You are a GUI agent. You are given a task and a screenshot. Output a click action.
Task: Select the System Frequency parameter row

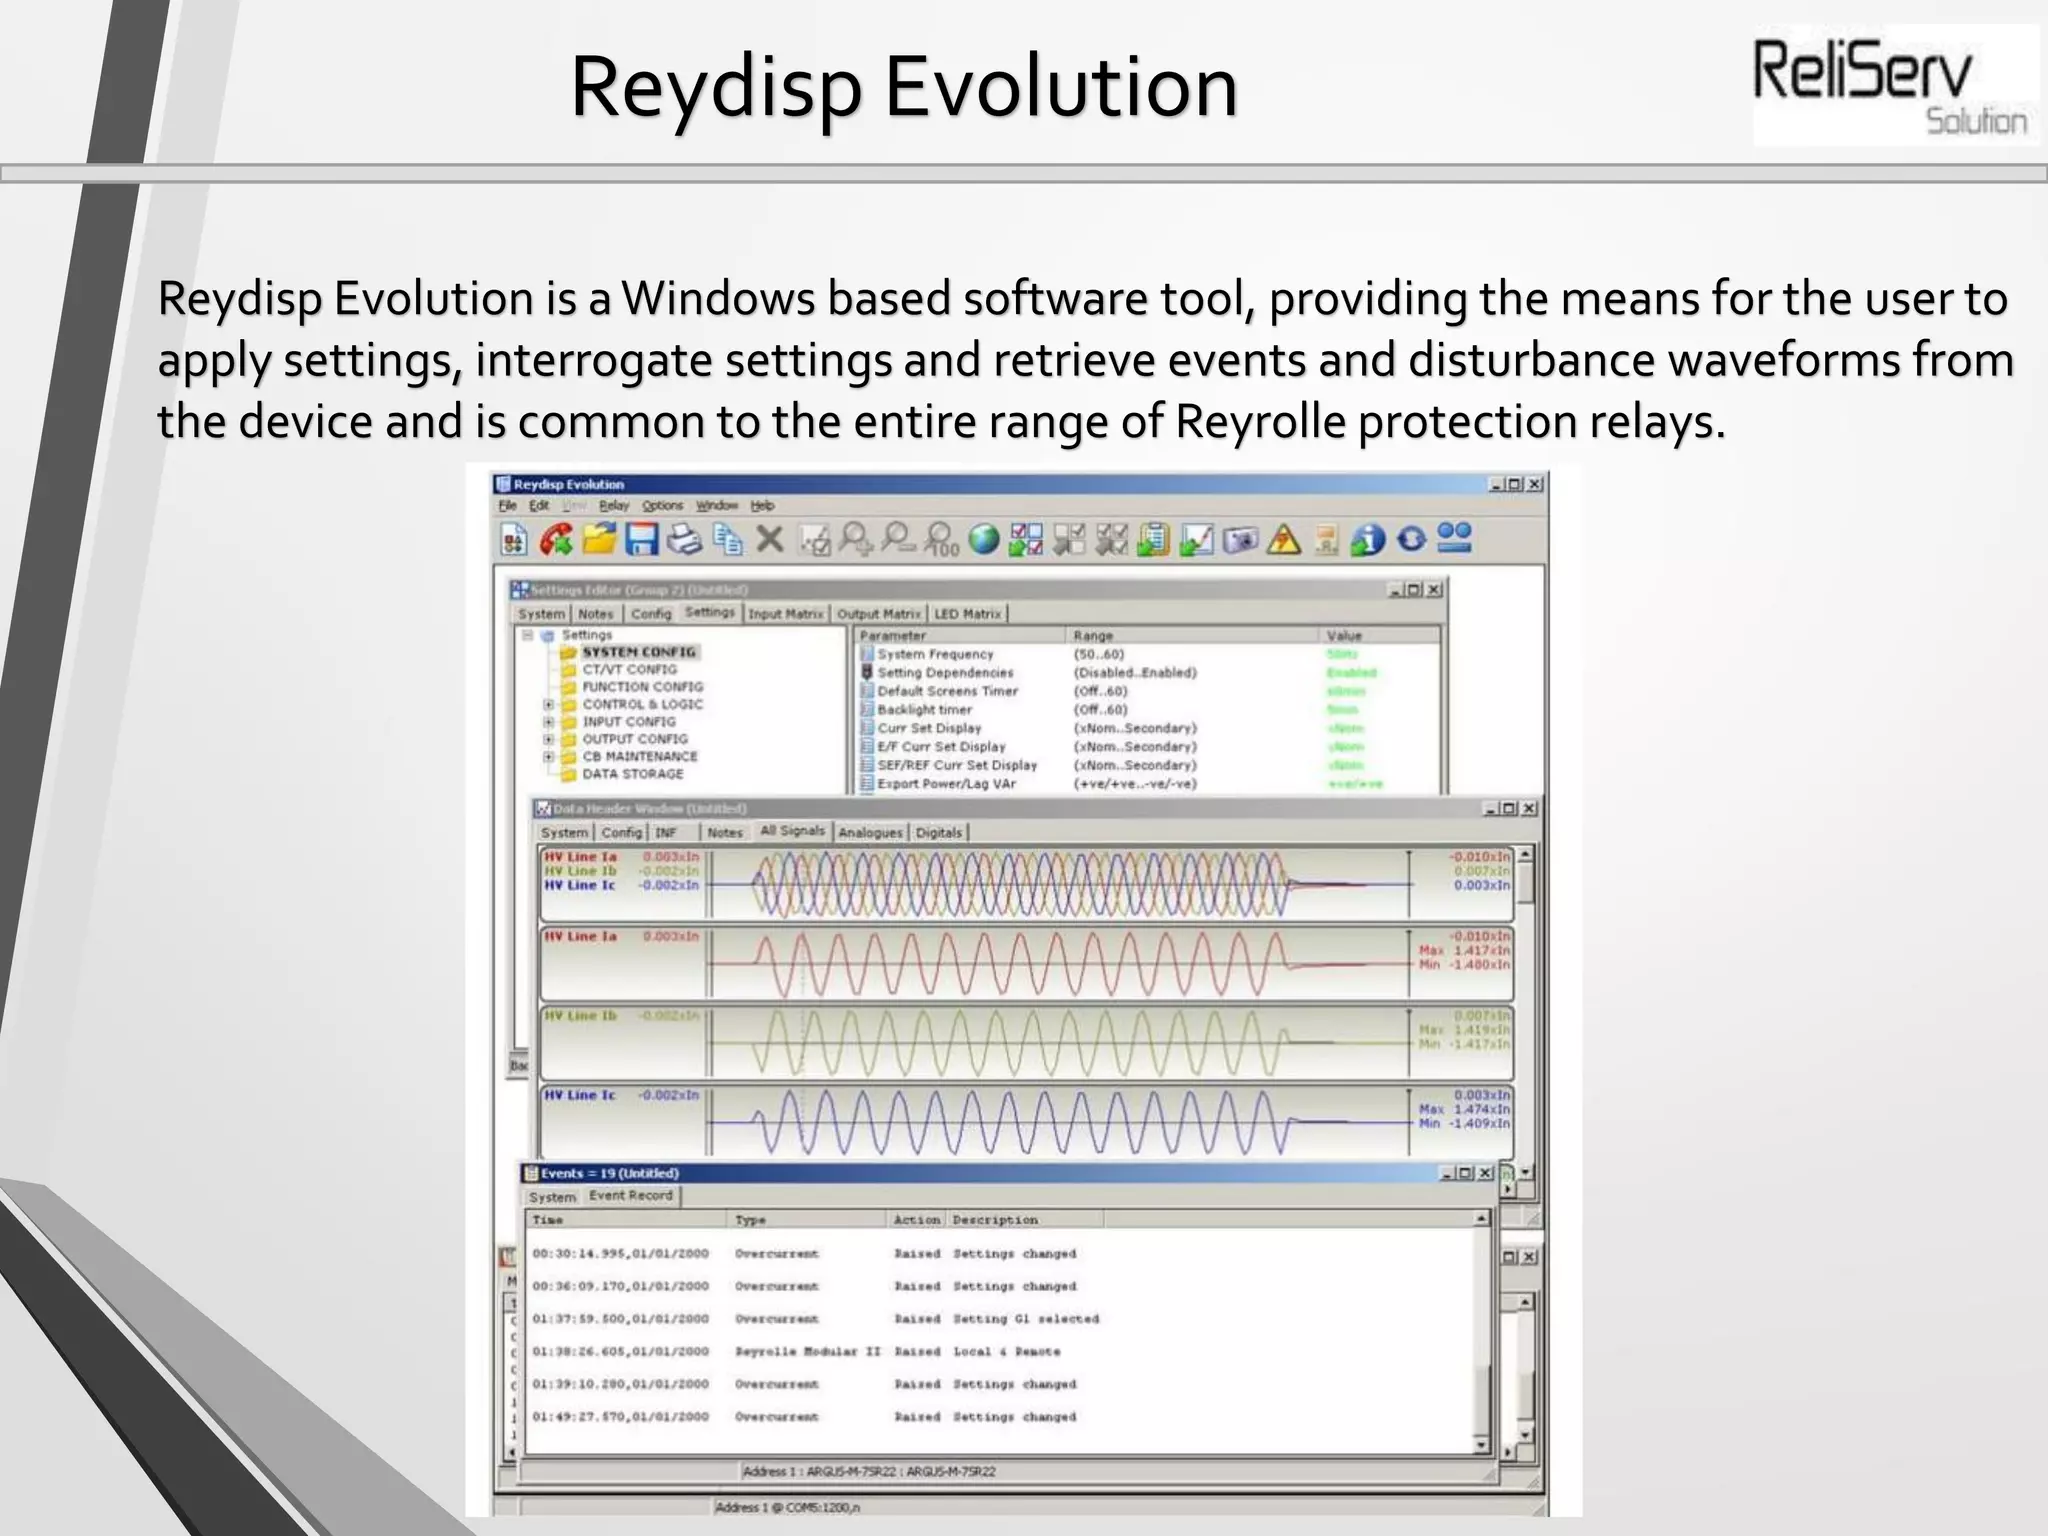[x=935, y=654]
